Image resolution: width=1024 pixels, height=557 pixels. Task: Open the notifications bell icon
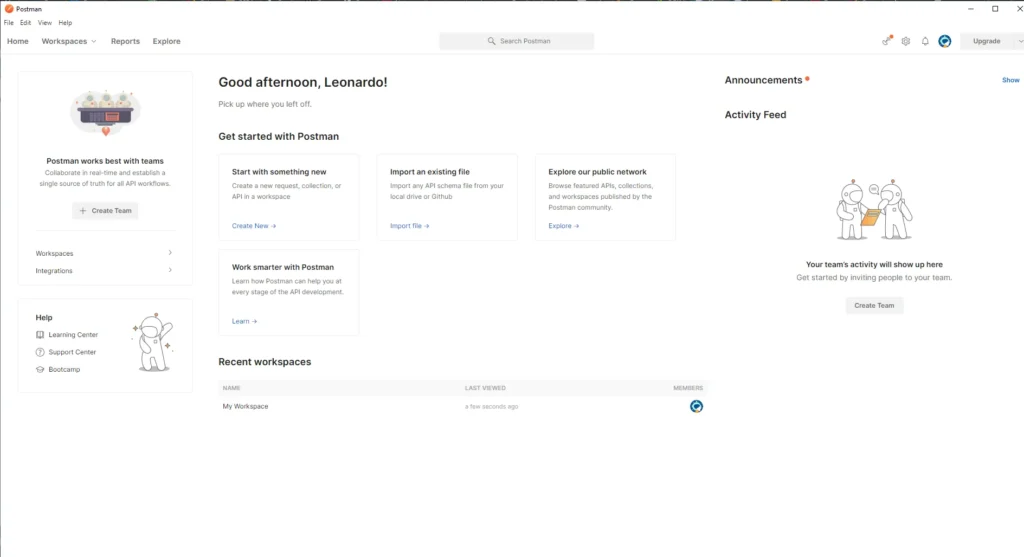click(x=925, y=41)
